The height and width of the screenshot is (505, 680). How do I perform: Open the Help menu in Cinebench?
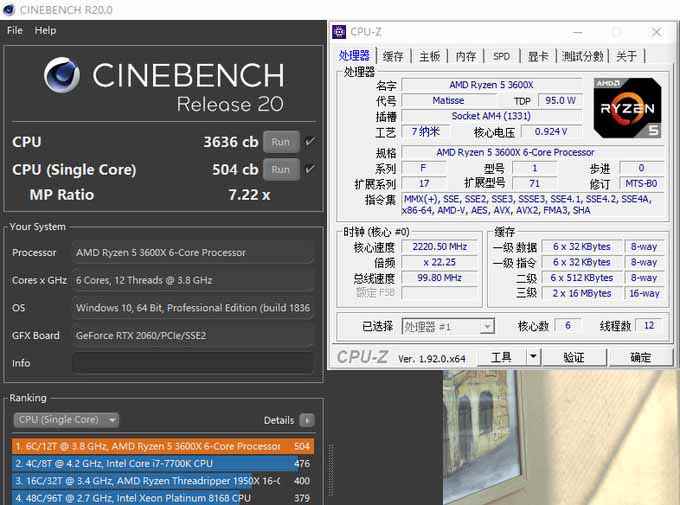(46, 30)
